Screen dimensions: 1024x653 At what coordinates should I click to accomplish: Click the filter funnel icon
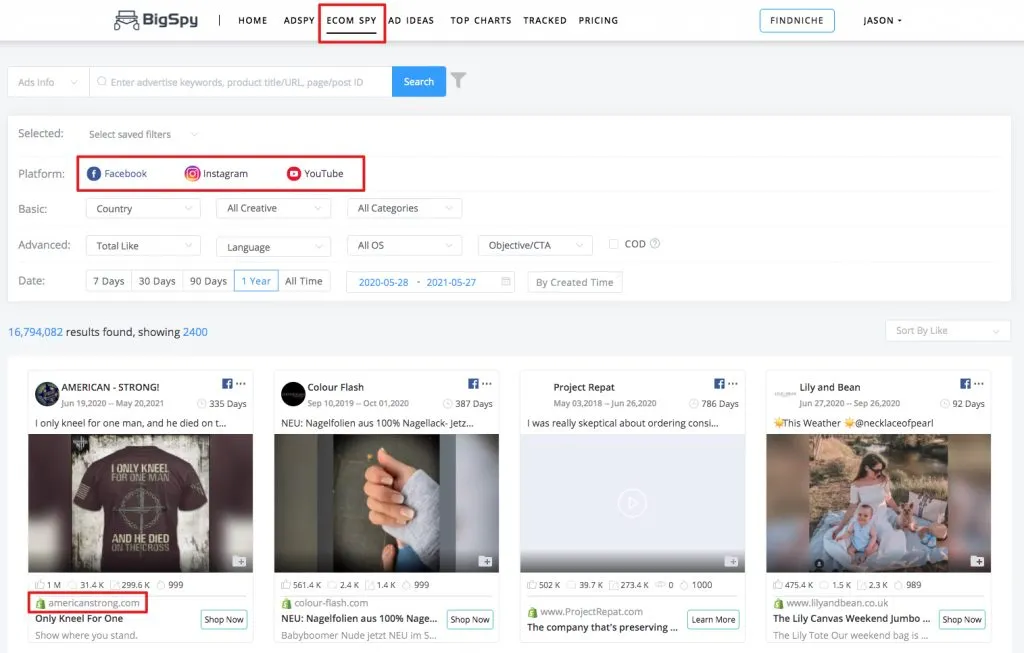click(x=458, y=81)
